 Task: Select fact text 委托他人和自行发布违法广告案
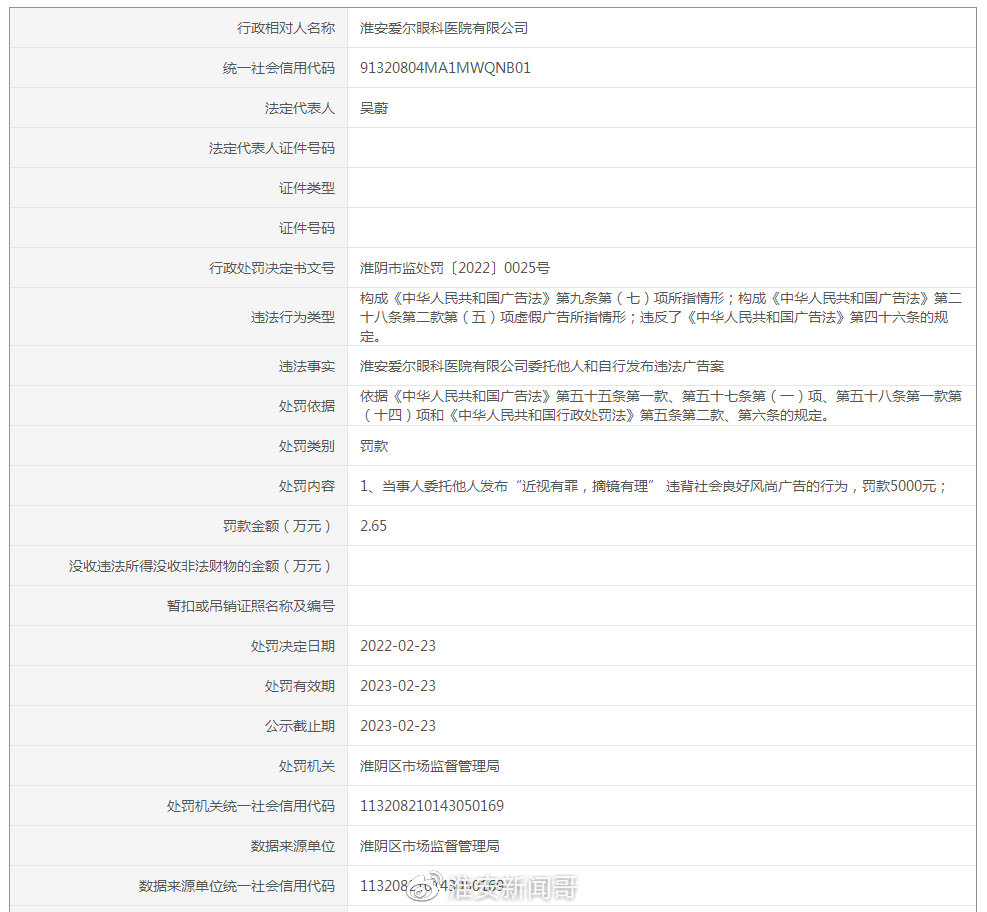pos(626,366)
